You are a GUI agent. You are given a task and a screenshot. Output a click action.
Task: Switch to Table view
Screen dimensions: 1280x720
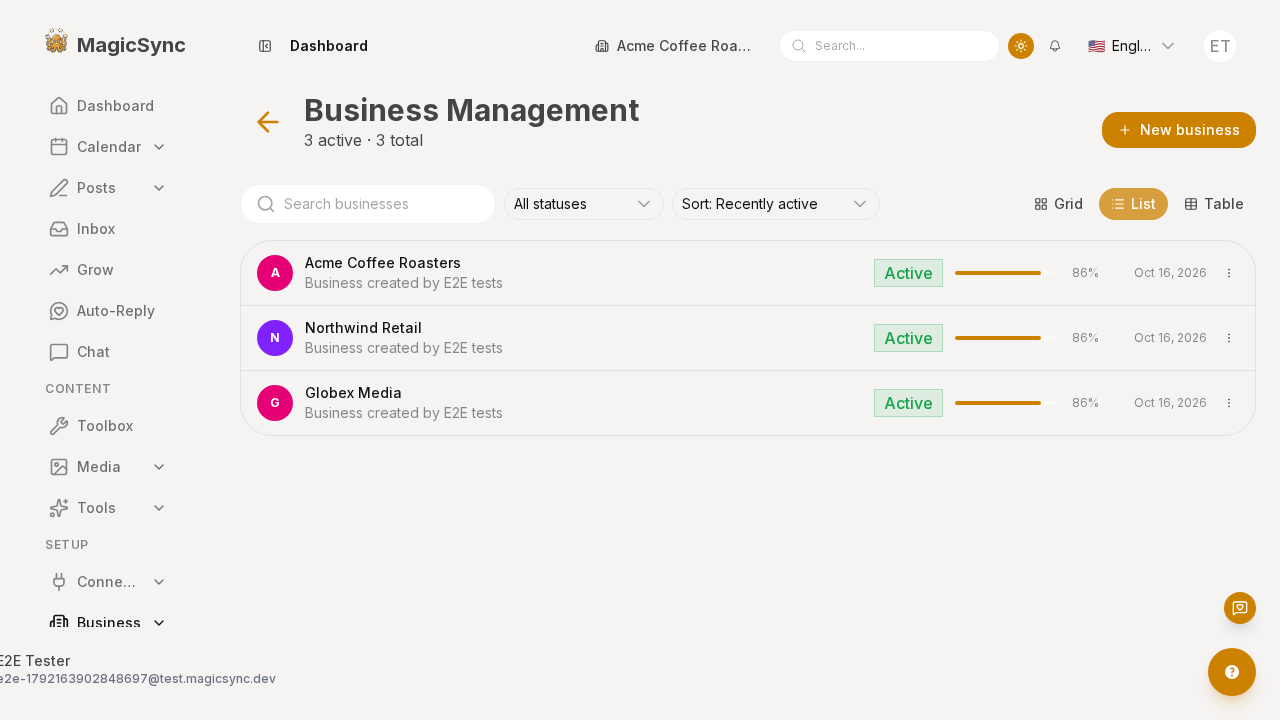[1214, 204]
